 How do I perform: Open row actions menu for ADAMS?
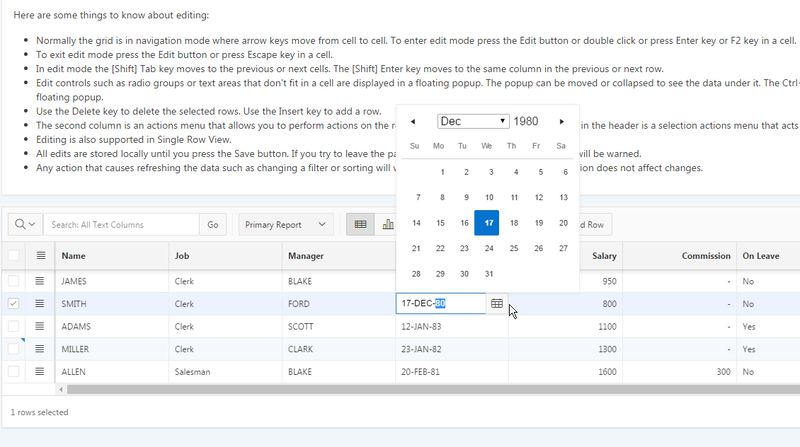[x=41, y=326]
